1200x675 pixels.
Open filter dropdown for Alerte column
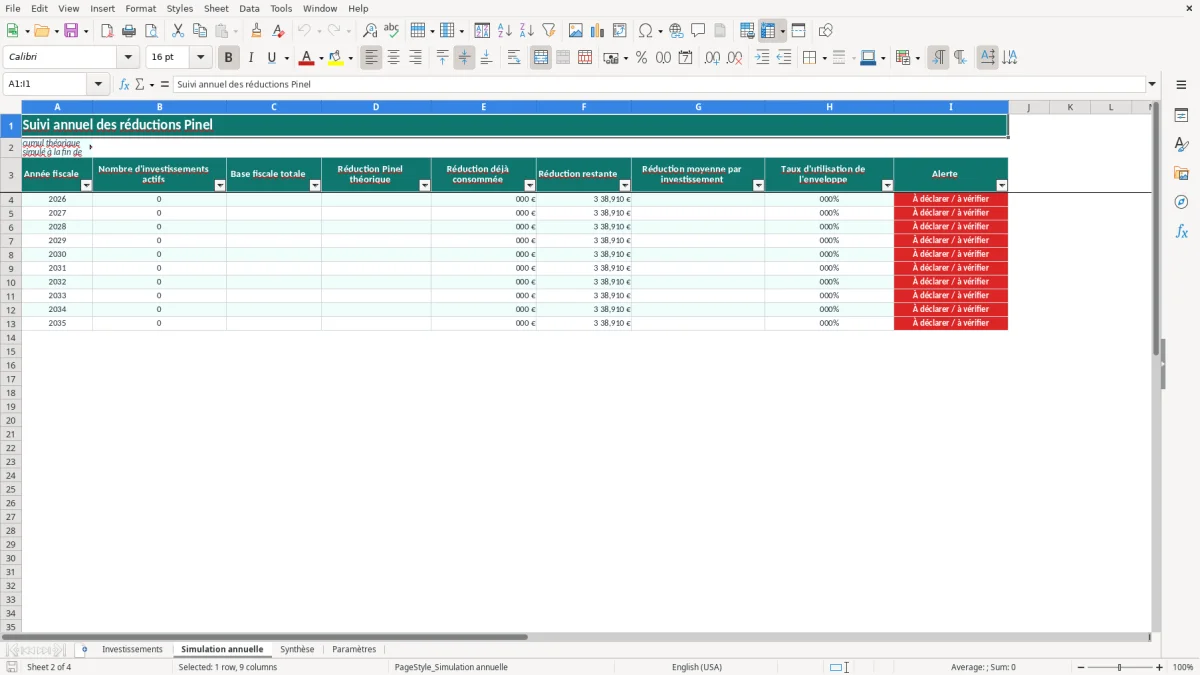pyautogui.click(x=1001, y=186)
